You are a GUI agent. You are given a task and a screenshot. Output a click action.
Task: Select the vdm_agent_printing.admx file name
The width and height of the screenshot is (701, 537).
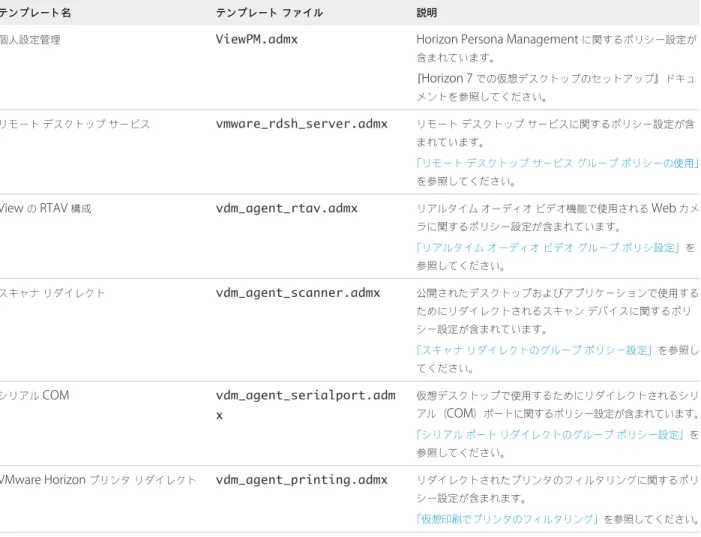tap(302, 480)
